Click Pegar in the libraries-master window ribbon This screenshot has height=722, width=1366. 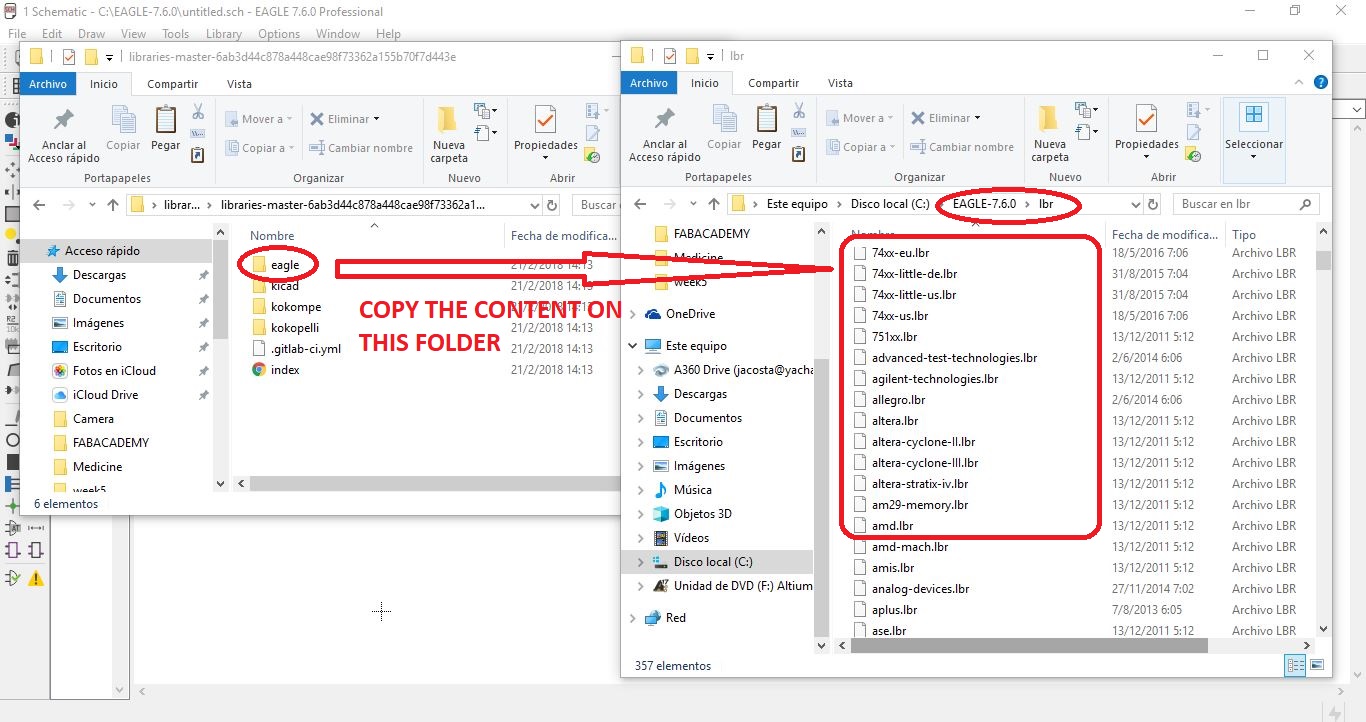click(x=166, y=129)
